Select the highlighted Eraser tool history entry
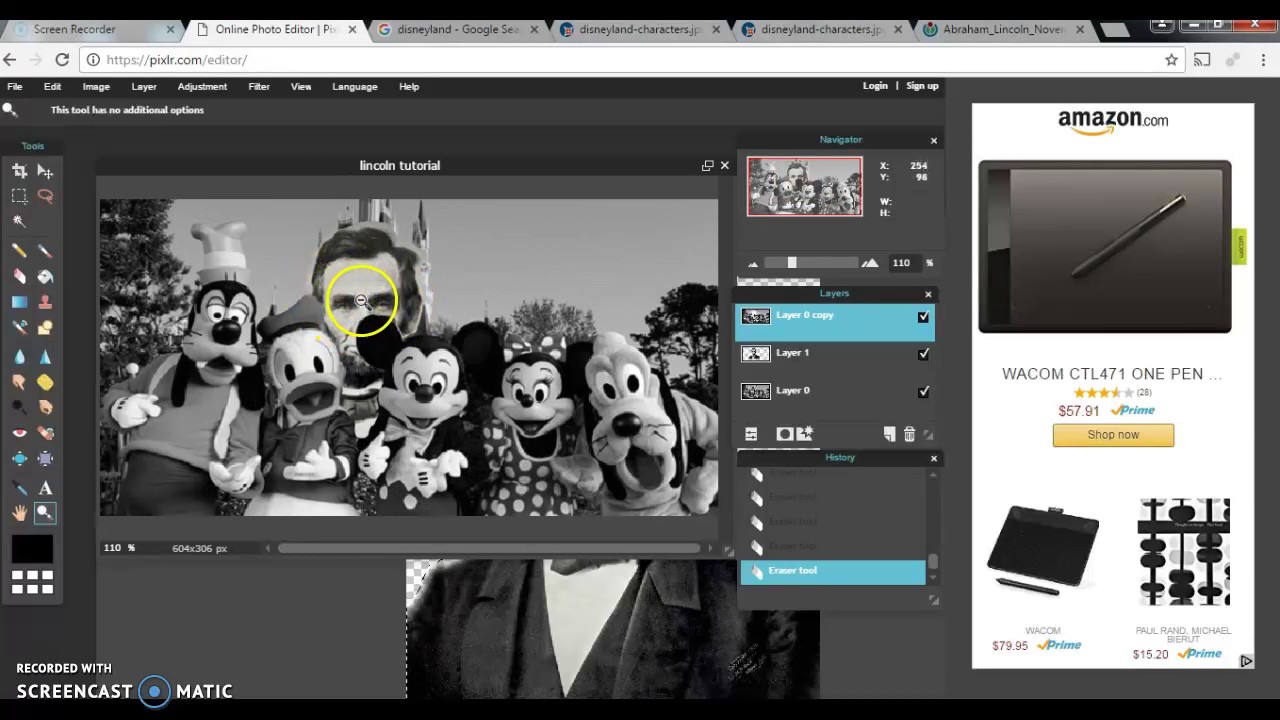 pyautogui.click(x=833, y=571)
